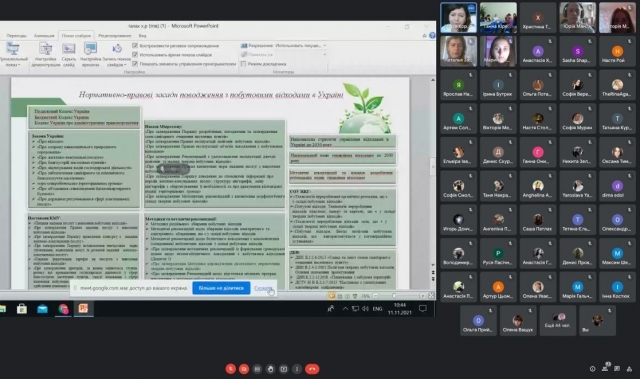Switch to the Рецензирование ribbon tab
The image size is (640, 379).
[x=115, y=36]
